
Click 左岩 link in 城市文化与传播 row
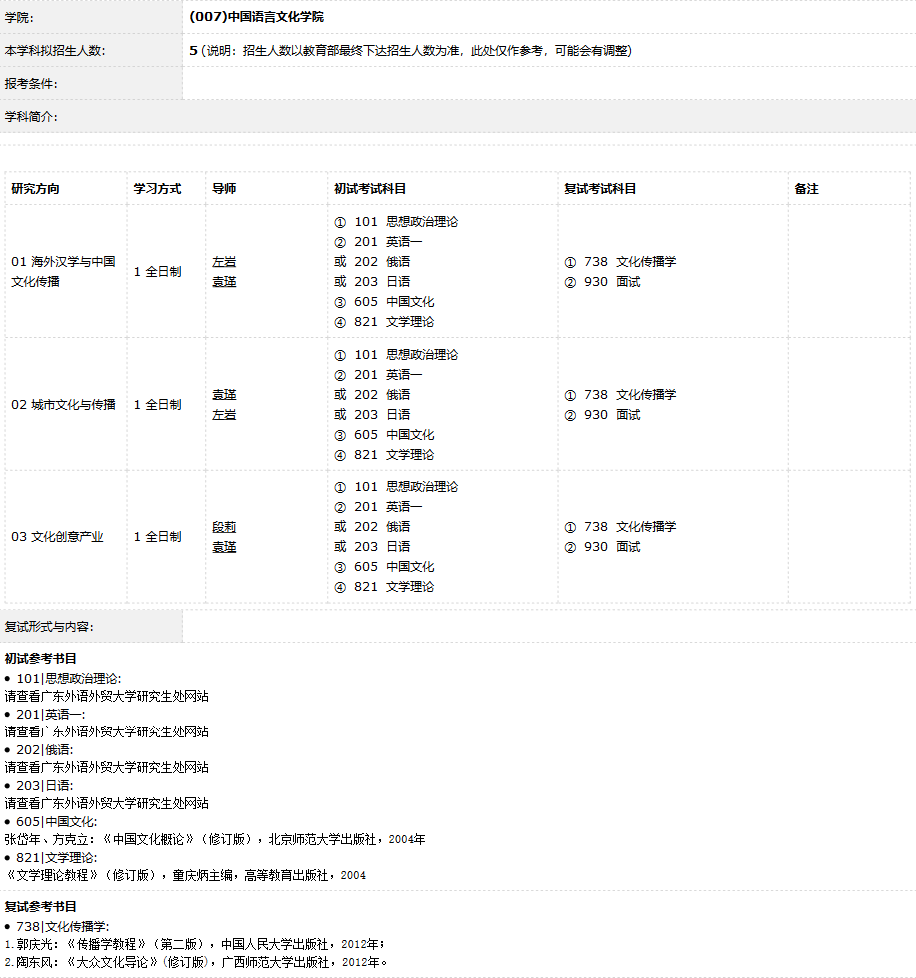point(224,415)
